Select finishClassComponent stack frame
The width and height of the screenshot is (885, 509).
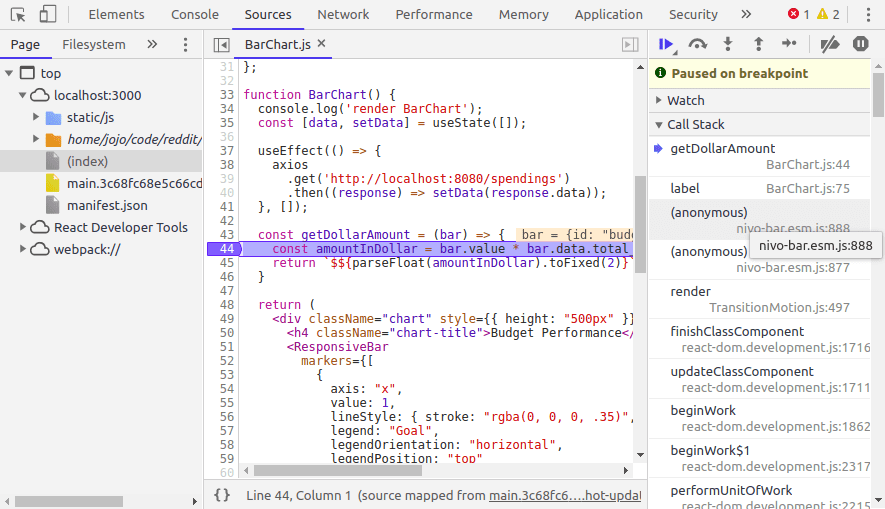pos(759,339)
